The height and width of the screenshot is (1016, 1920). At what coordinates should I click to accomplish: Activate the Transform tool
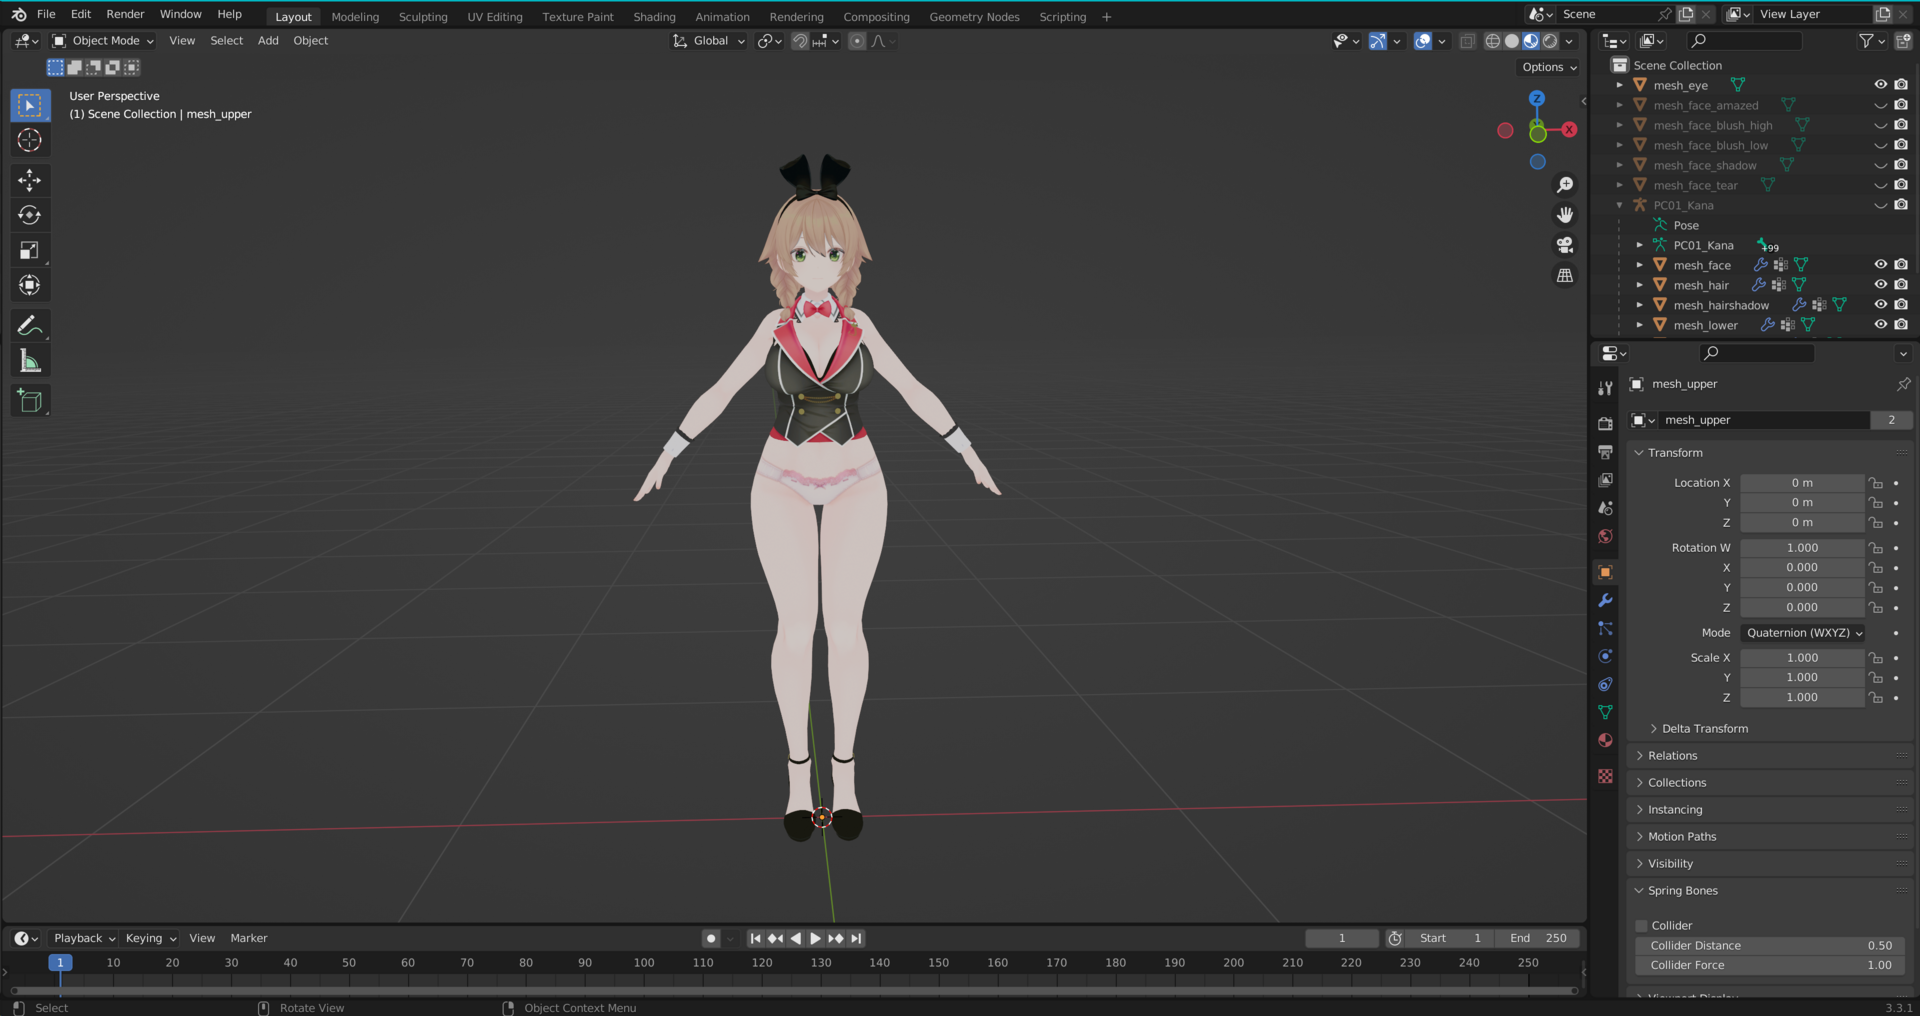[x=30, y=285]
